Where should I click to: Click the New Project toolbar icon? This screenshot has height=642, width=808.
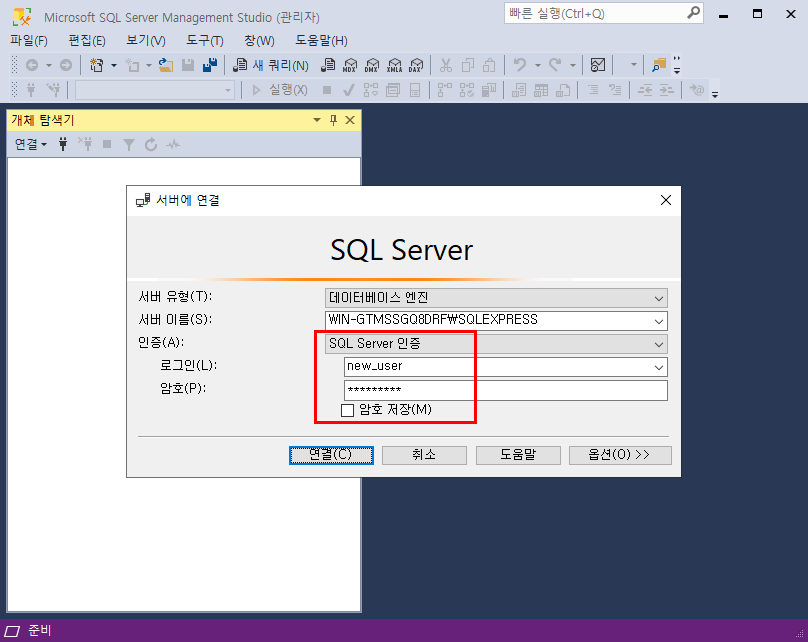96,65
